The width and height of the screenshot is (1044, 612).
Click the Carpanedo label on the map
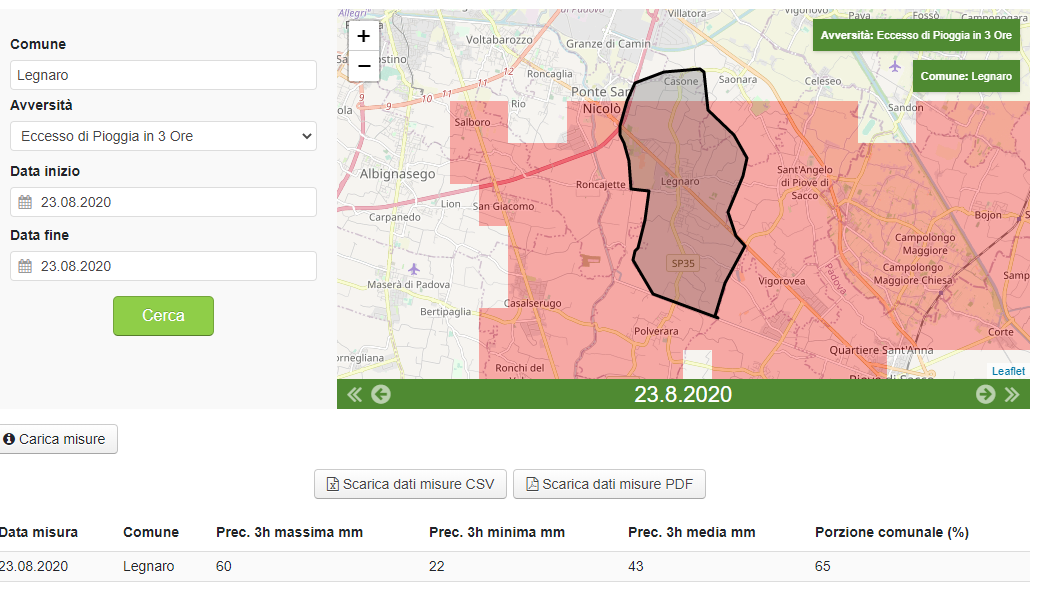(x=395, y=217)
